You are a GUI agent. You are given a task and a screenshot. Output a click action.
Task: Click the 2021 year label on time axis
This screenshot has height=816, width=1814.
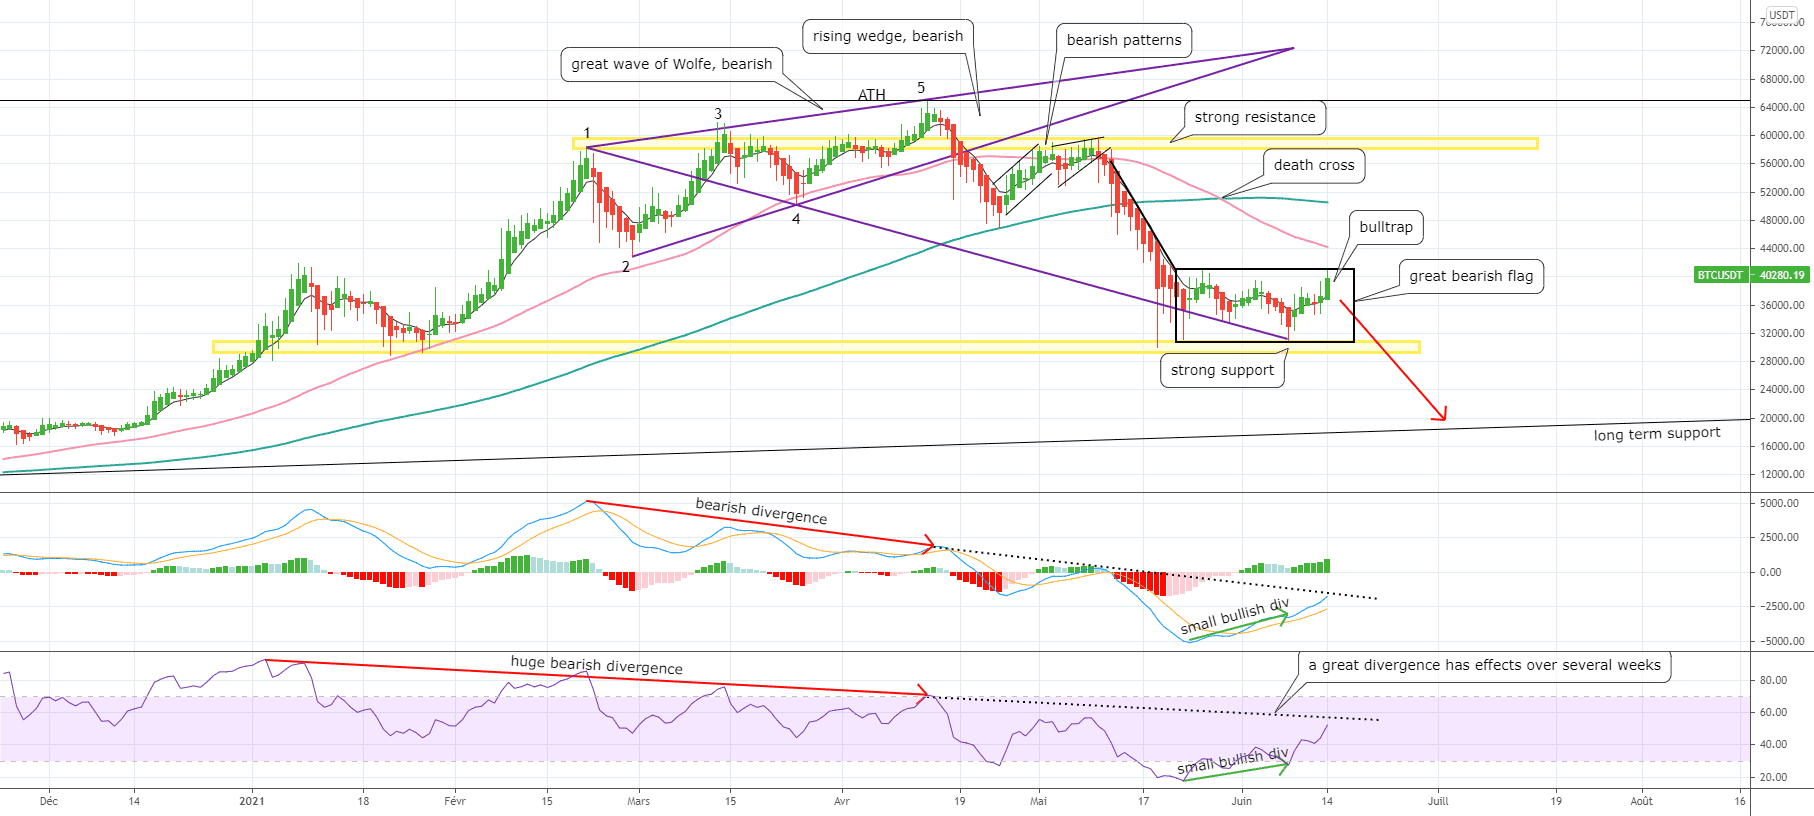pos(252,801)
